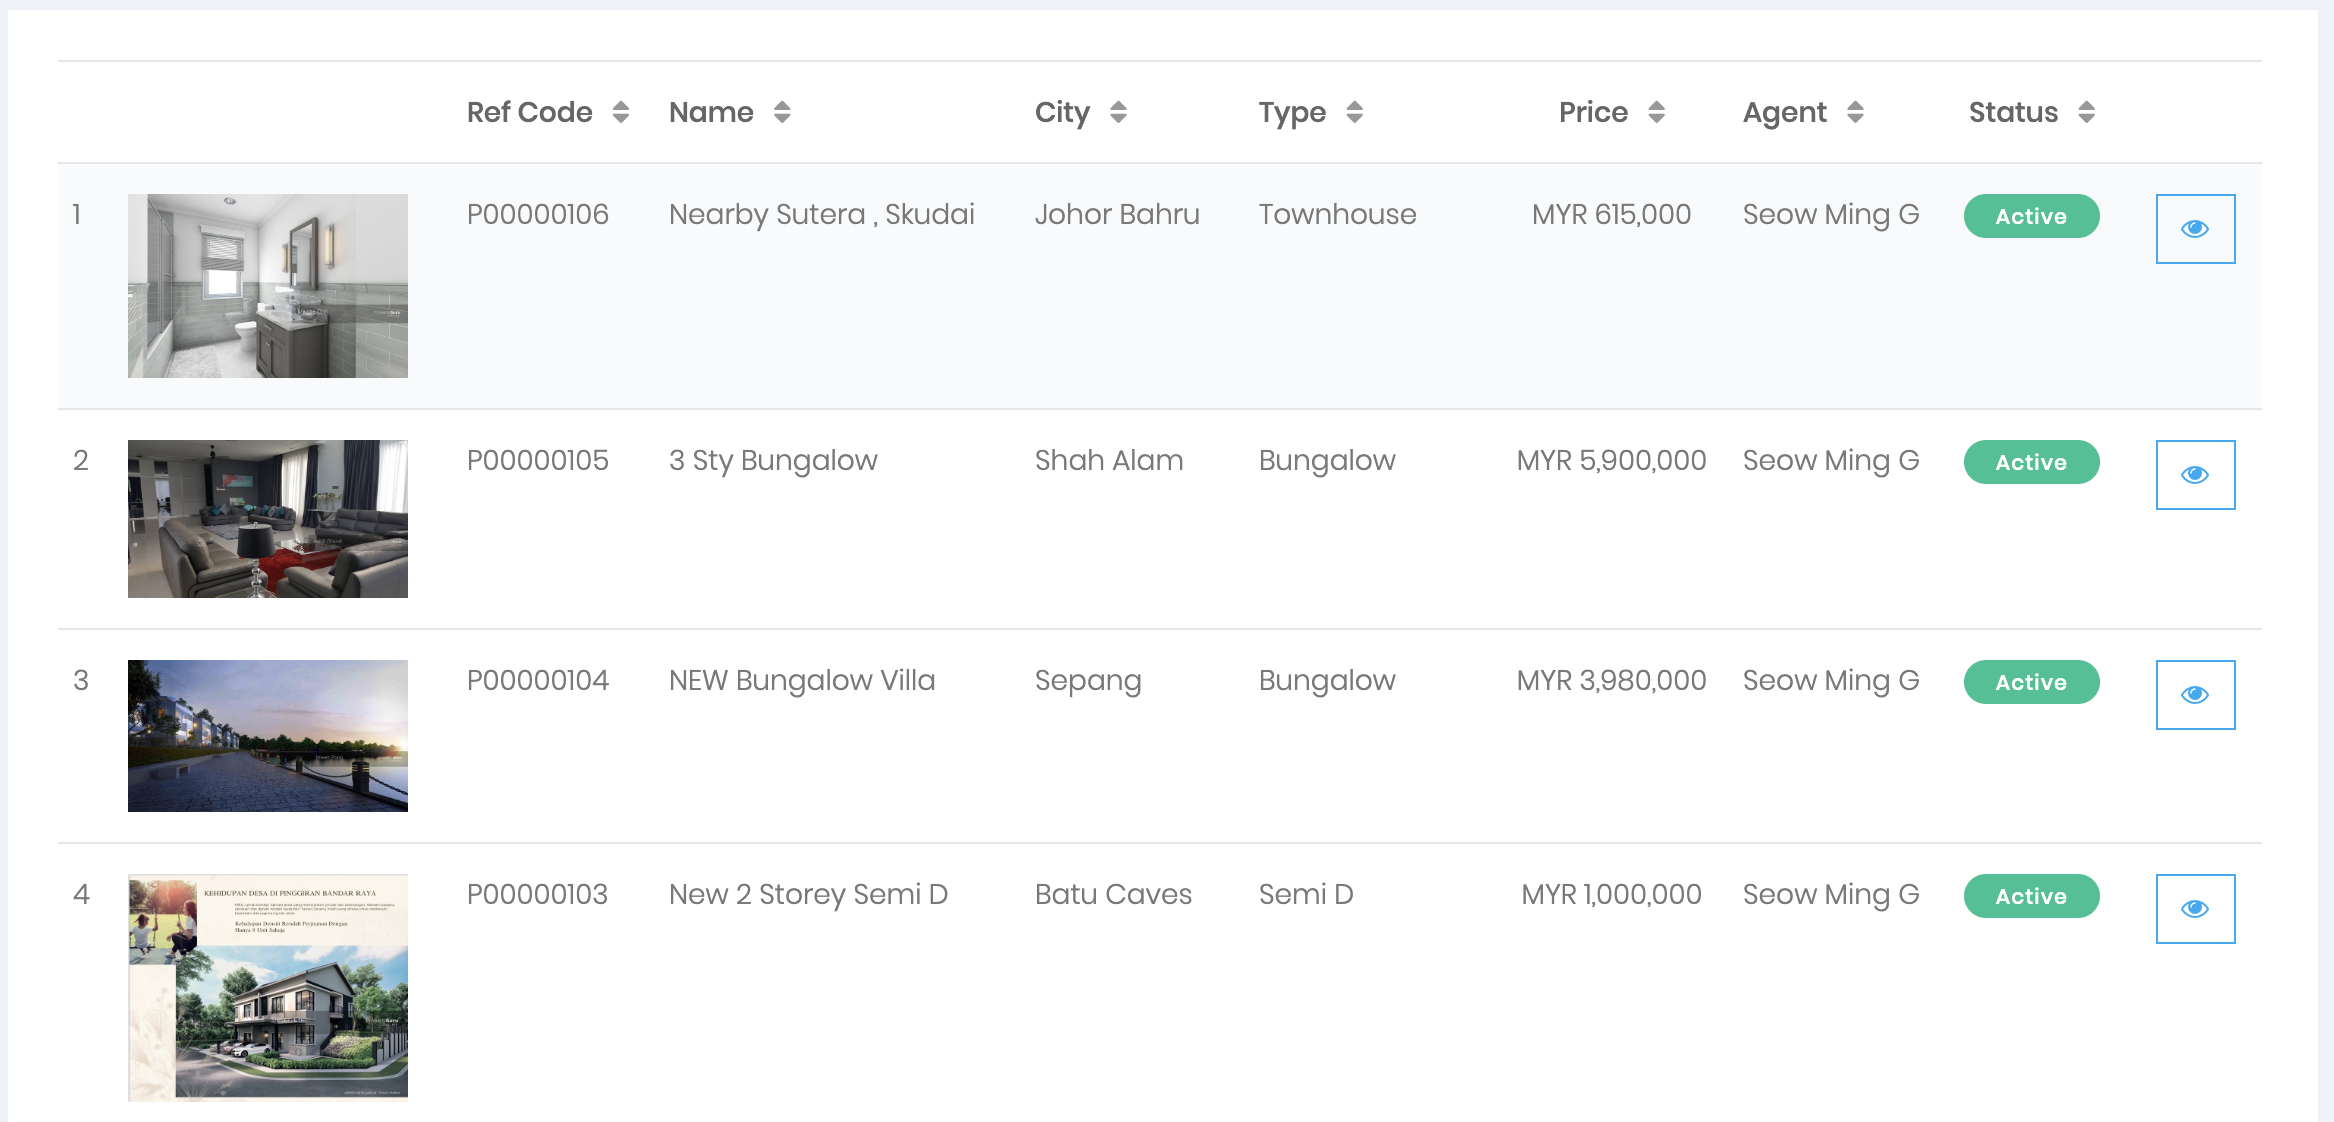Click Active status on Shah Alam row
This screenshot has width=2334, height=1122.
pos(2031,462)
